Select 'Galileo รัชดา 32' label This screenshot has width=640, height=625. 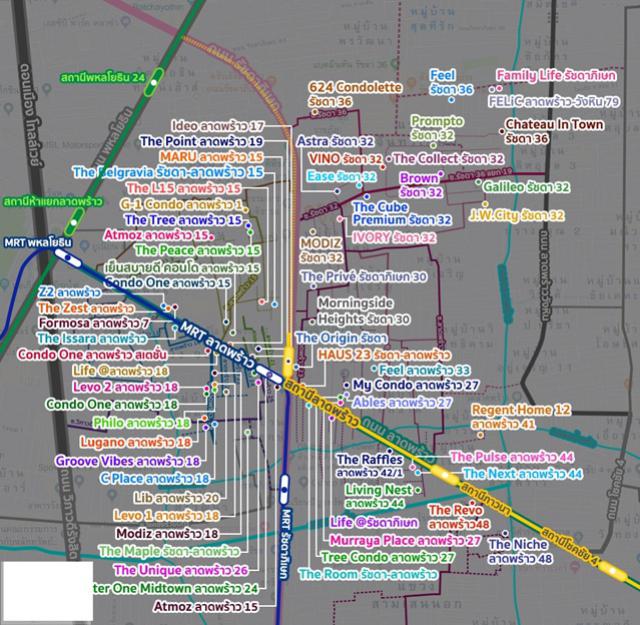[526, 187]
